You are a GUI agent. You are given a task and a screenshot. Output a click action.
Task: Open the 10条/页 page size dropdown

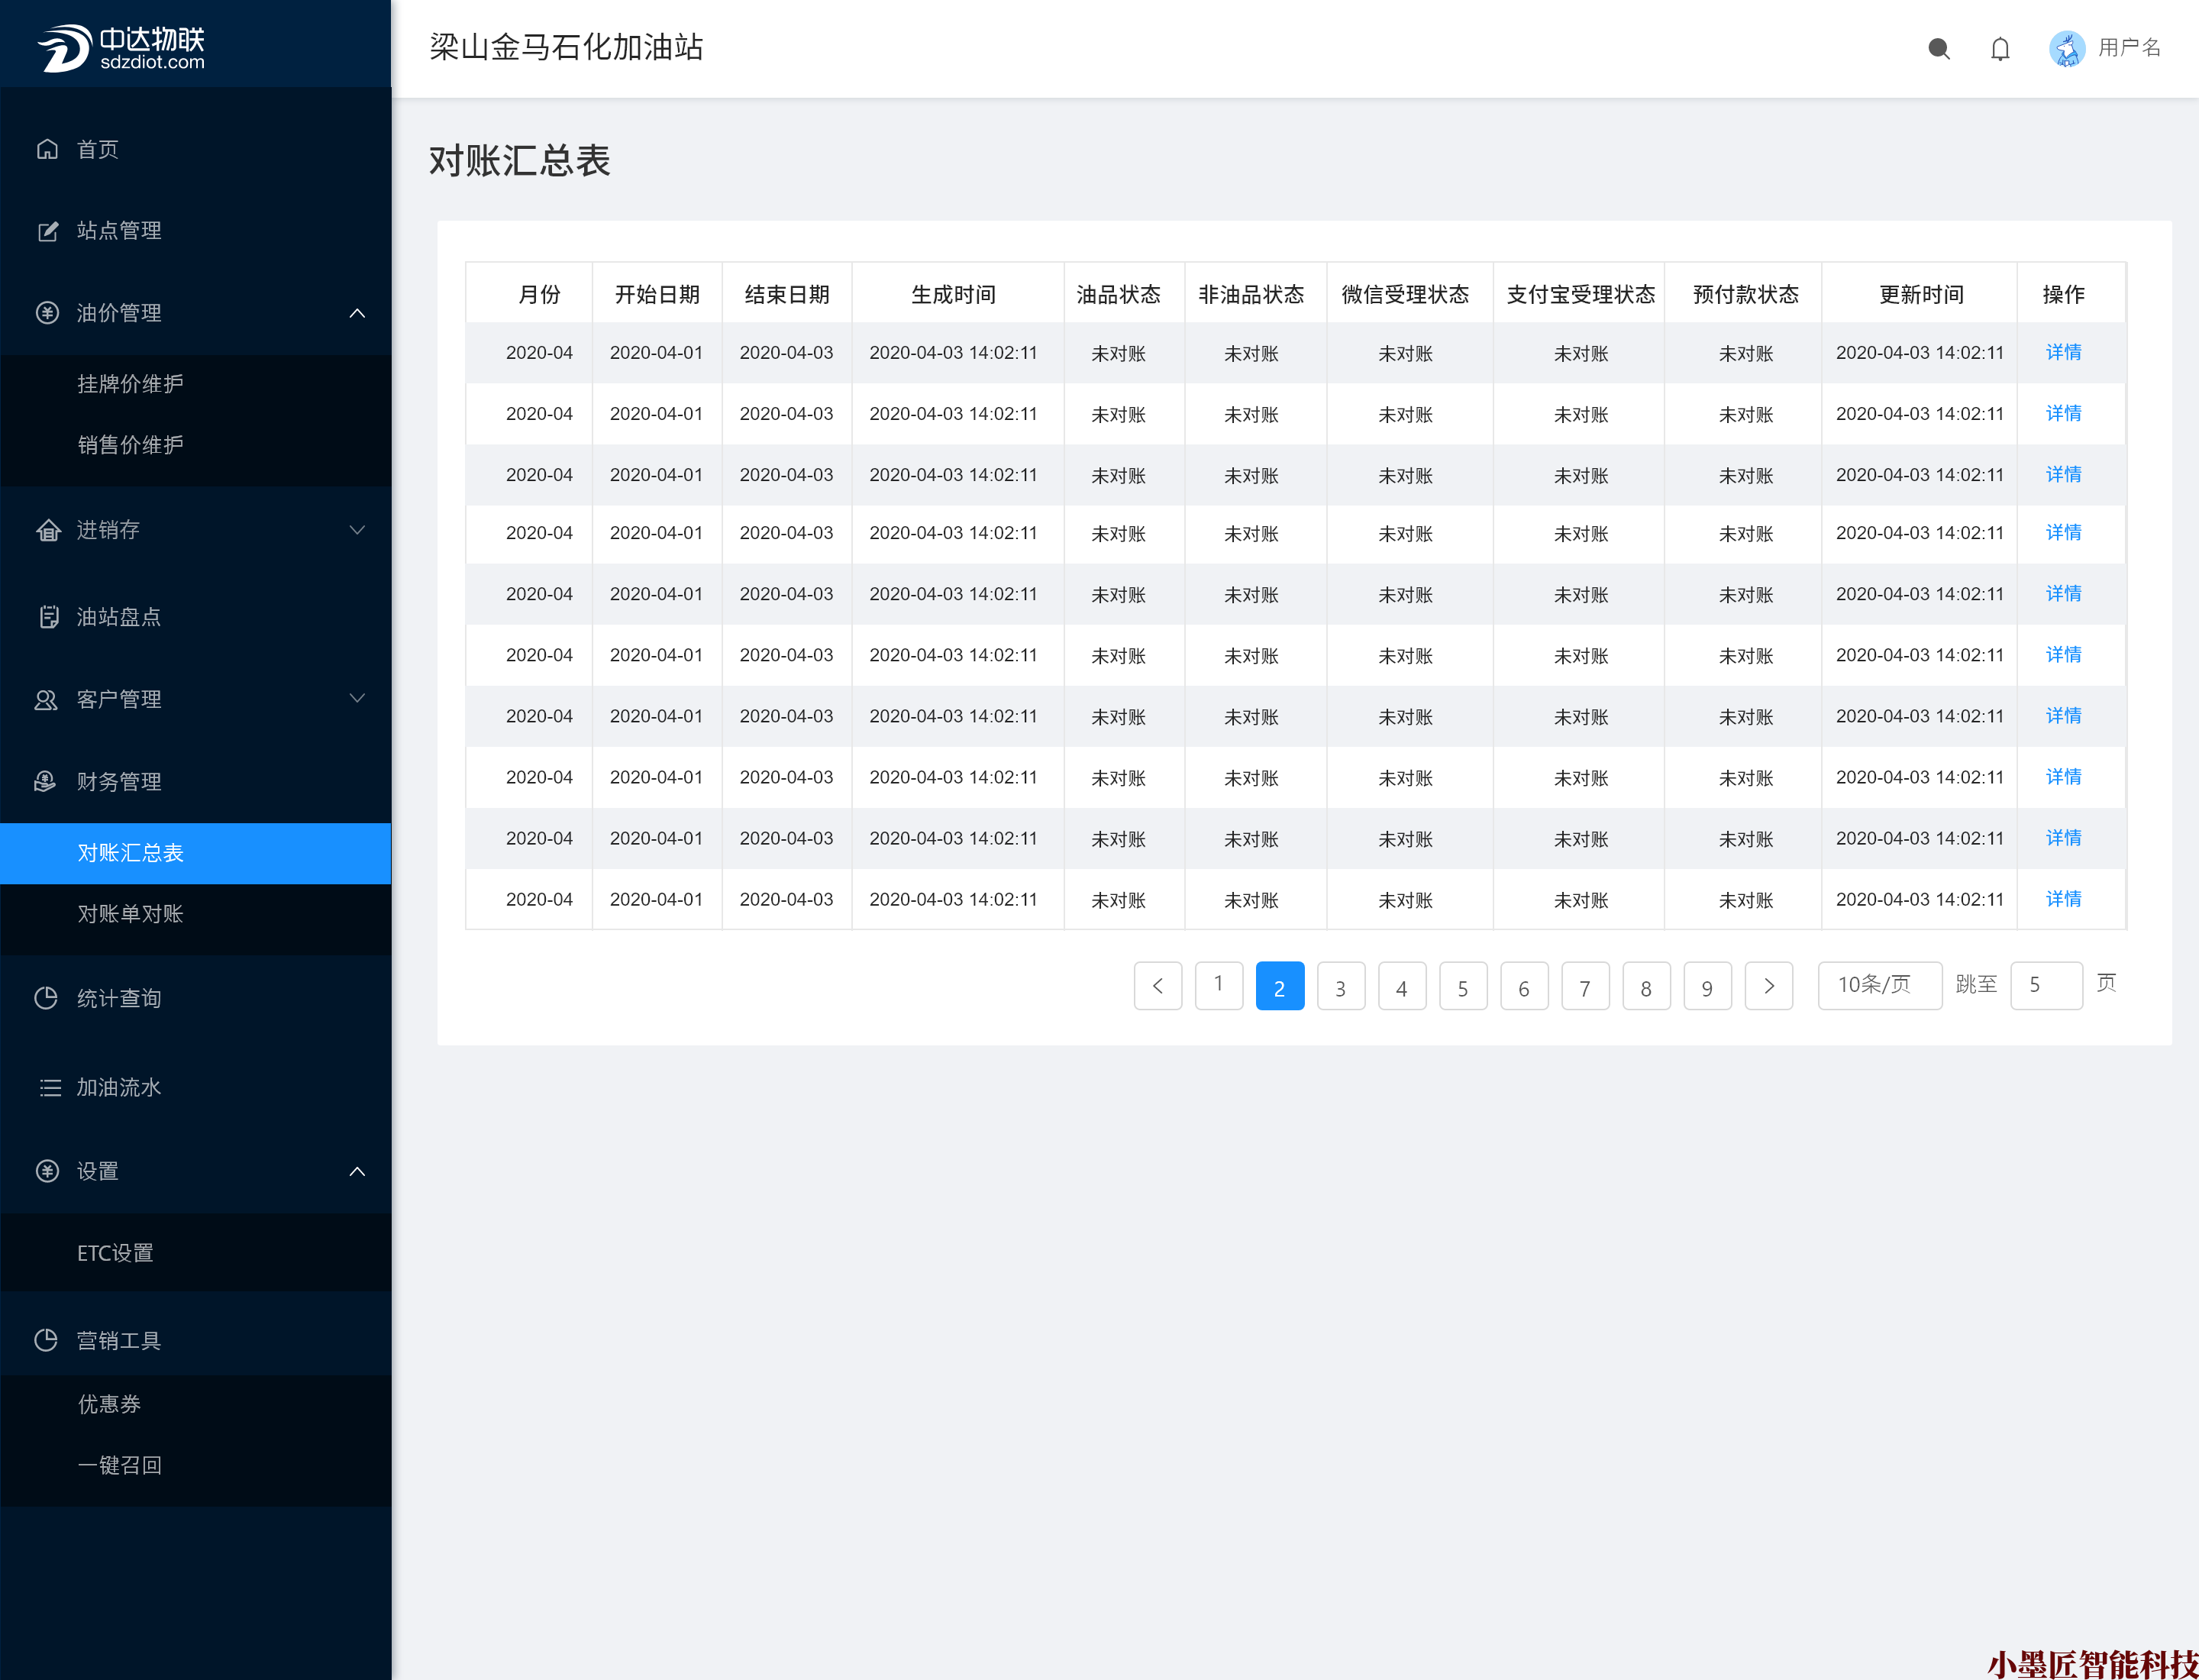click(x=1879, y=986)
